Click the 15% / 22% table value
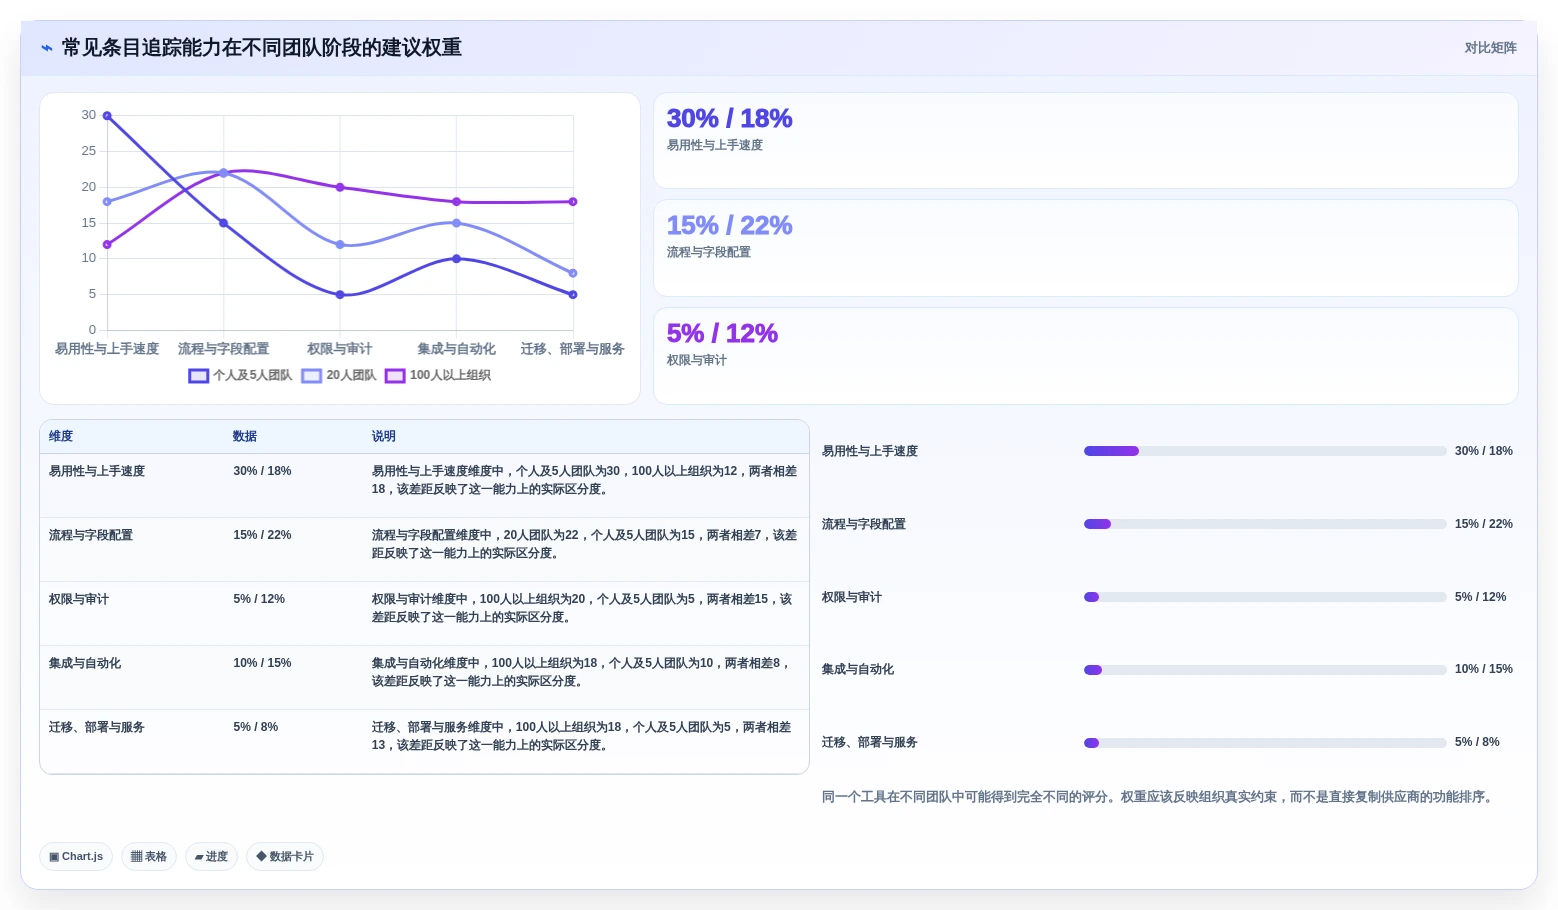 point(262,535)
